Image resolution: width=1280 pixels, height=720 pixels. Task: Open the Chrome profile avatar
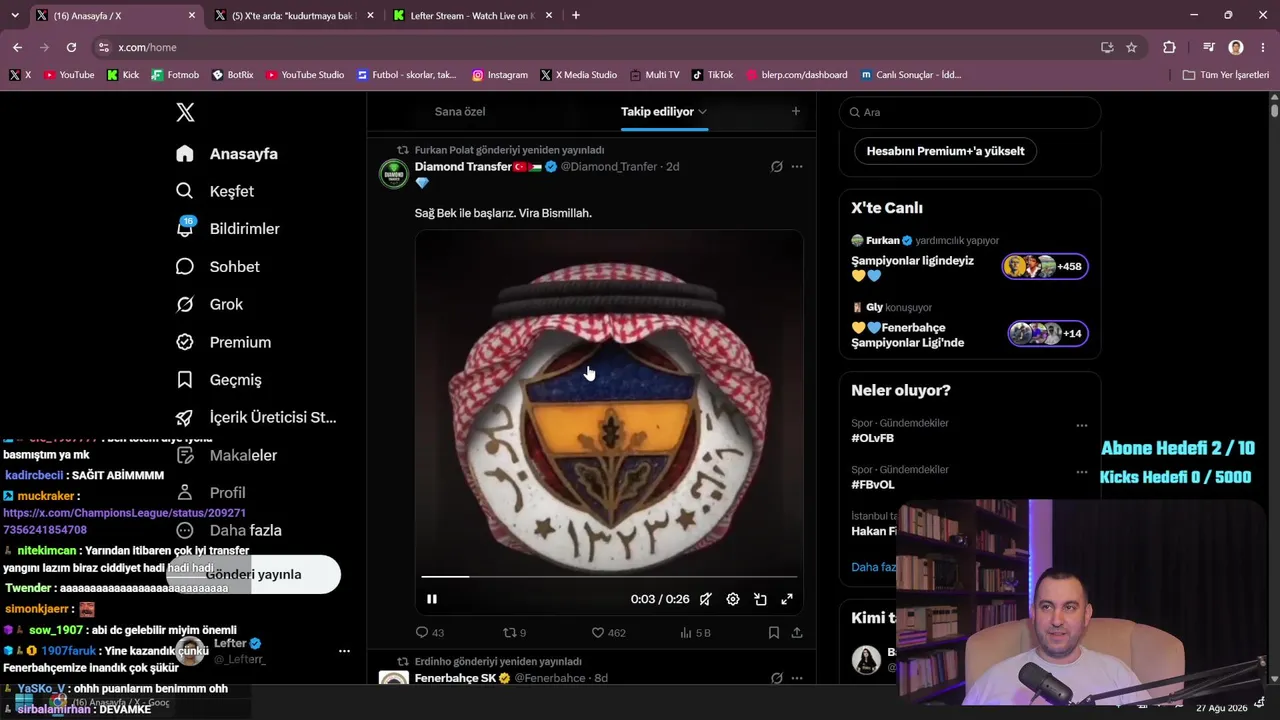pos(1236,47)
